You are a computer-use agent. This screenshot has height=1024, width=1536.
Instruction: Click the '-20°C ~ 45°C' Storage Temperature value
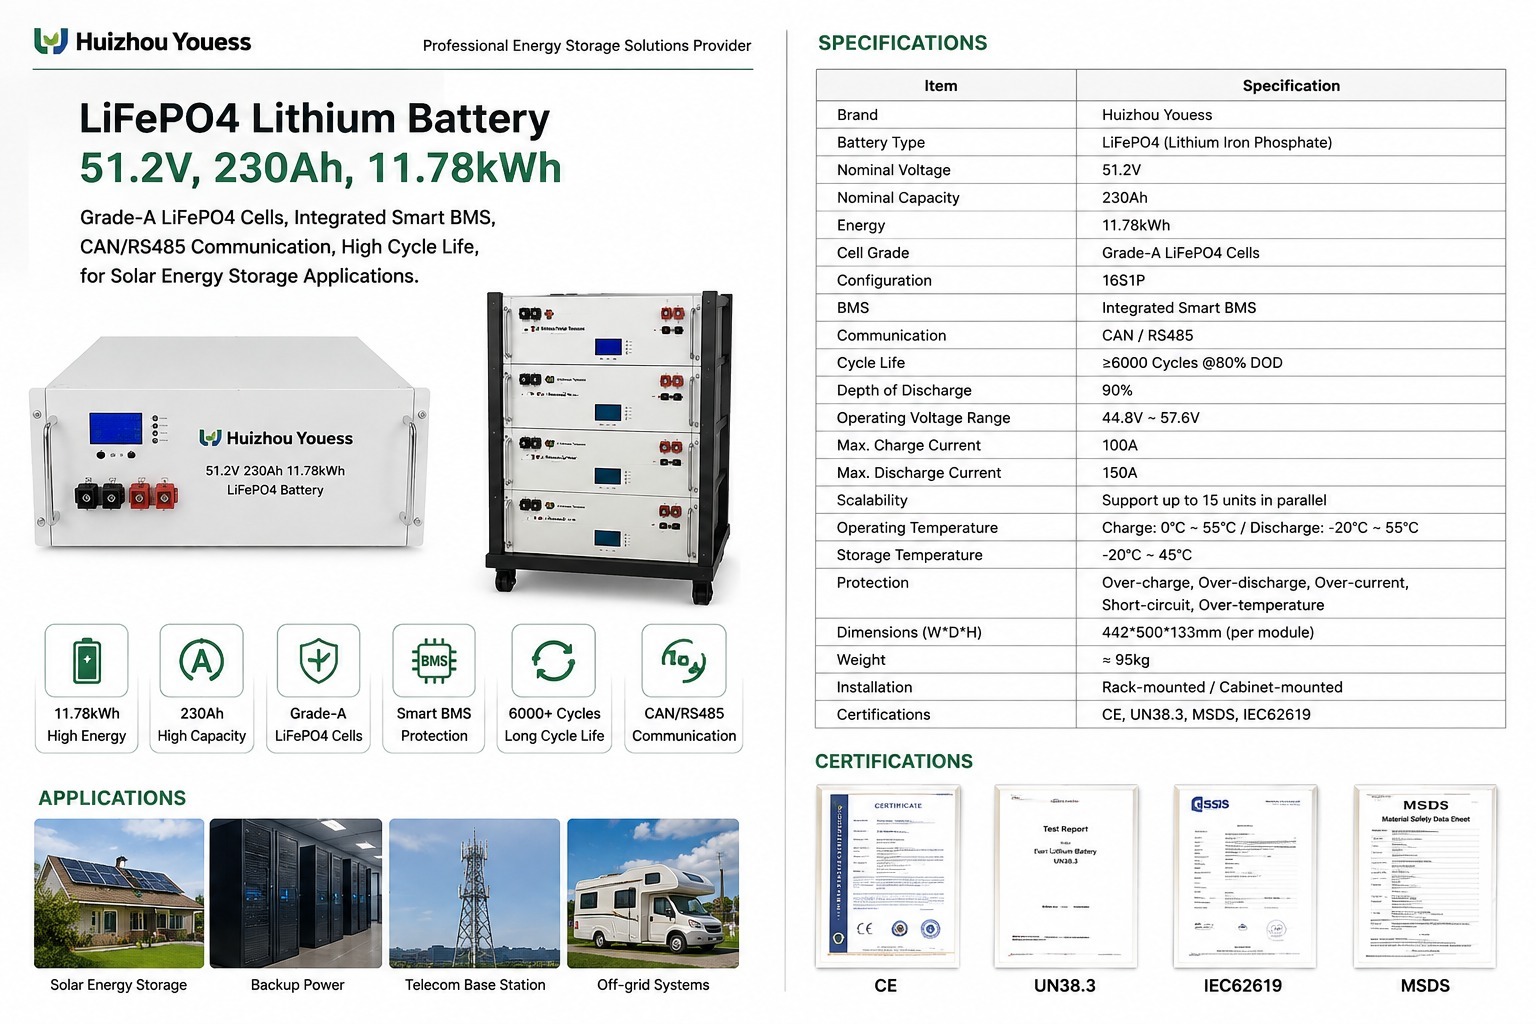point(1147,555)
